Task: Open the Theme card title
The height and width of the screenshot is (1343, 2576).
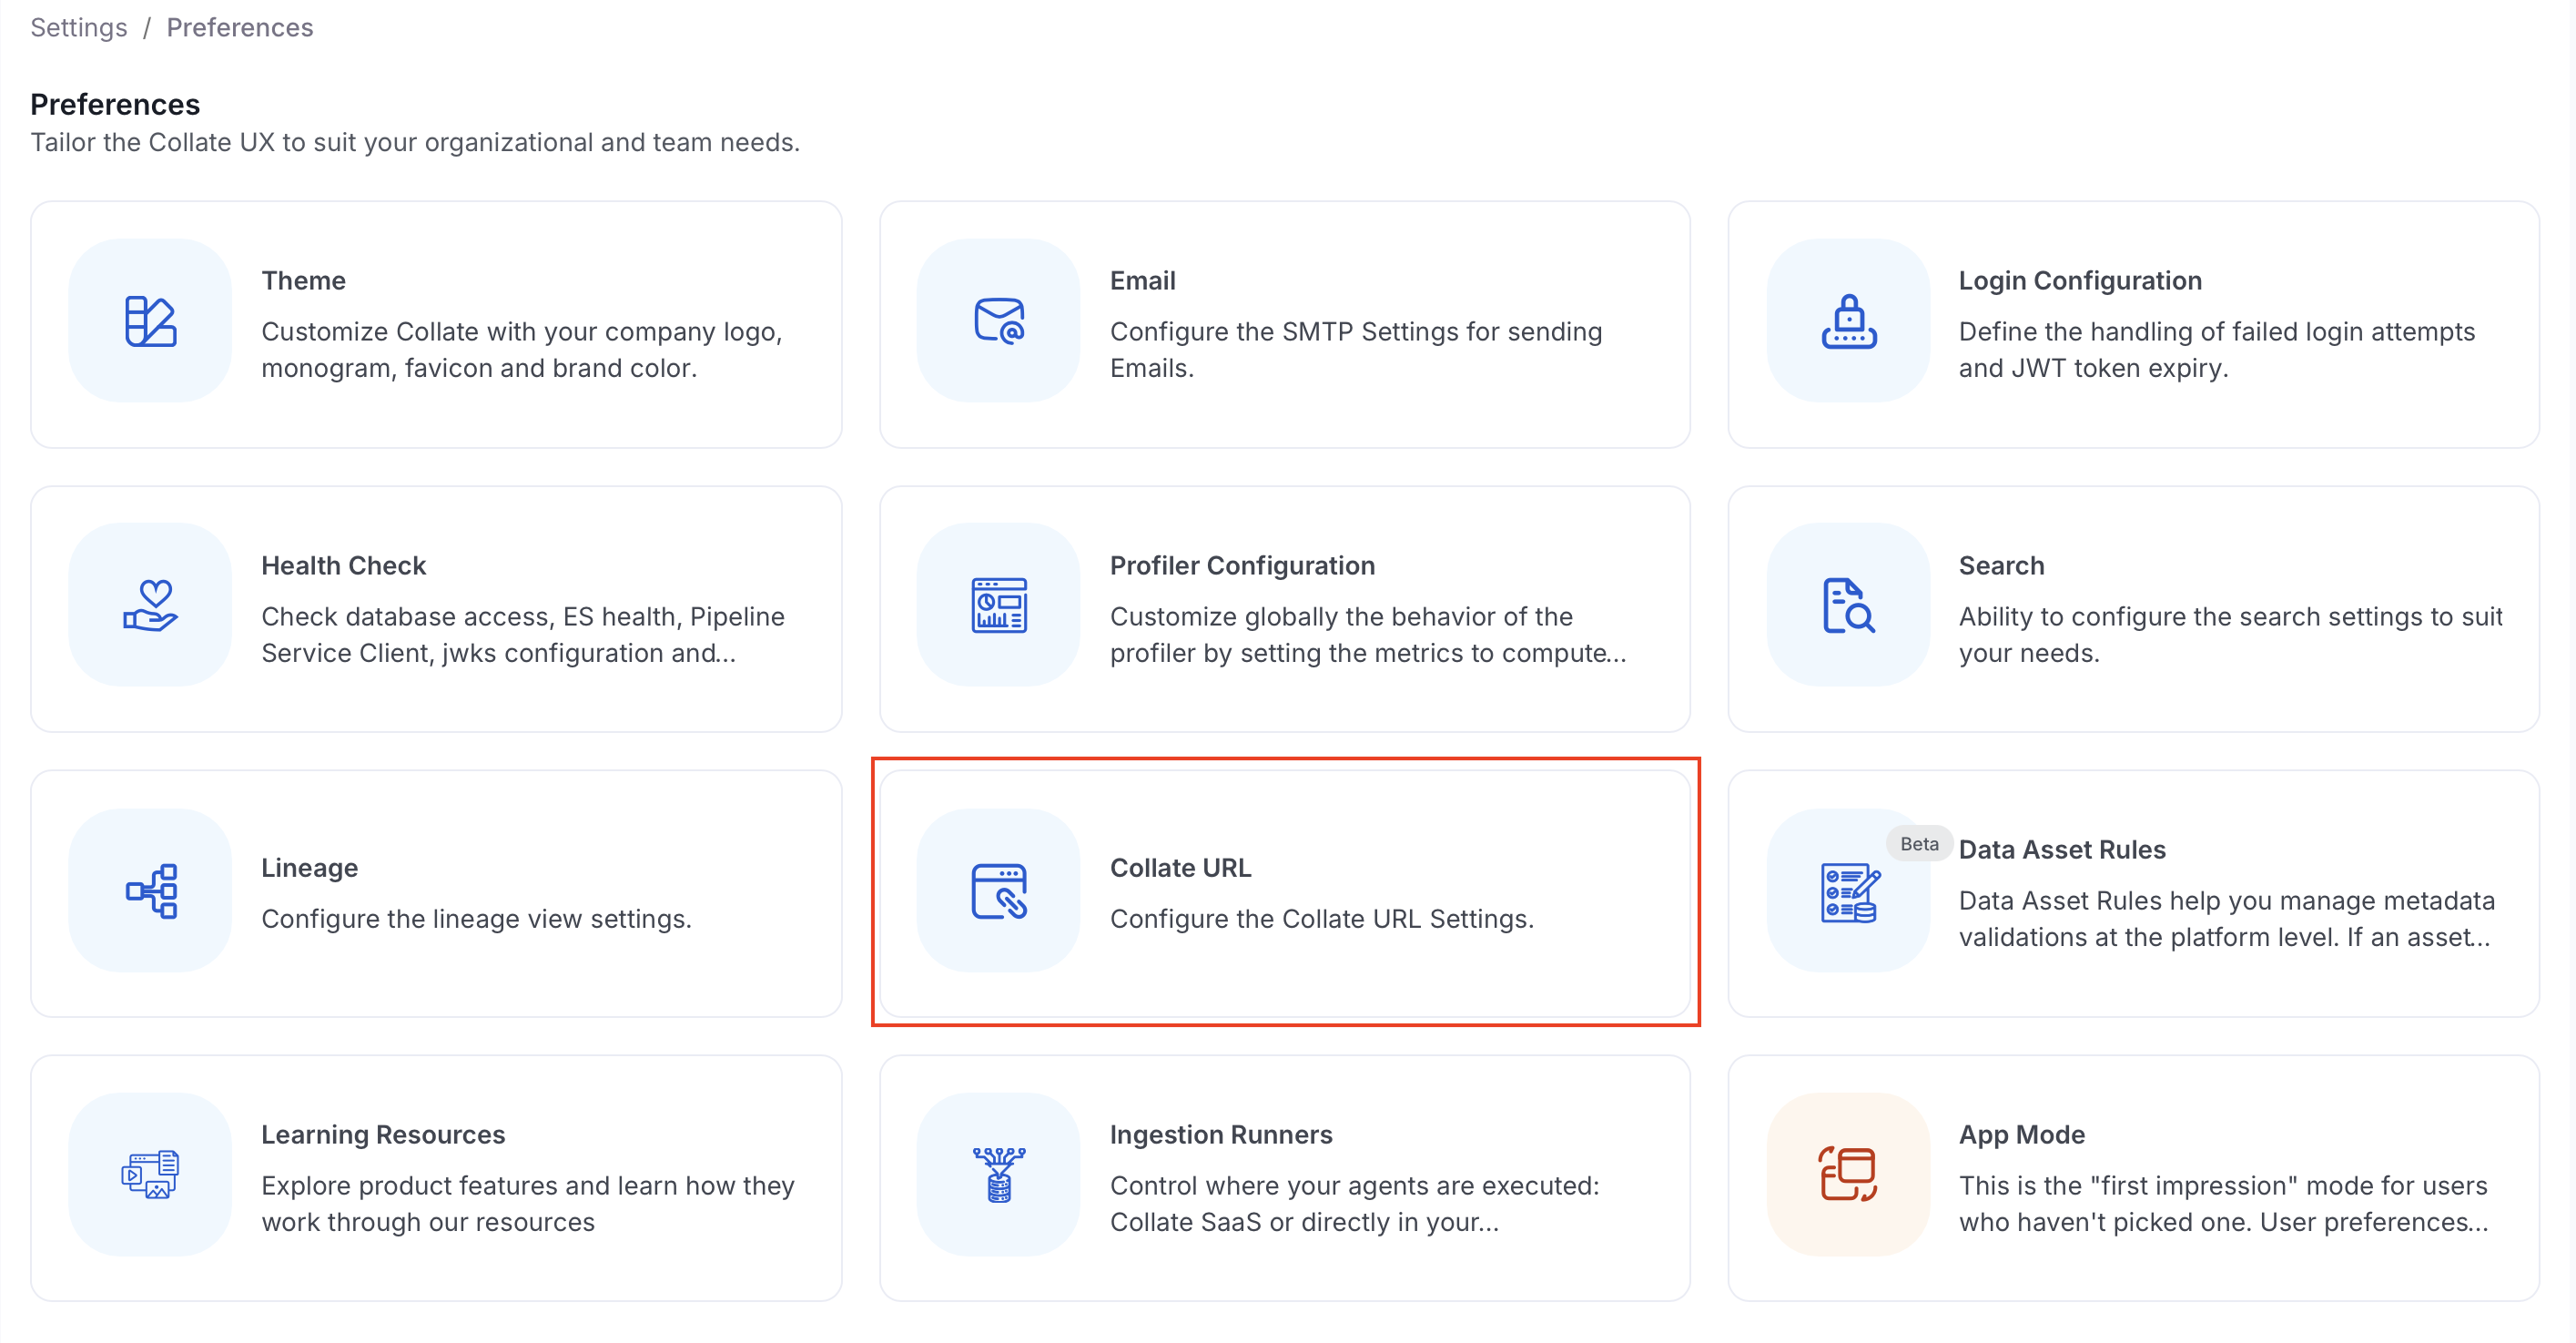Action: click(x=303, y=281)
